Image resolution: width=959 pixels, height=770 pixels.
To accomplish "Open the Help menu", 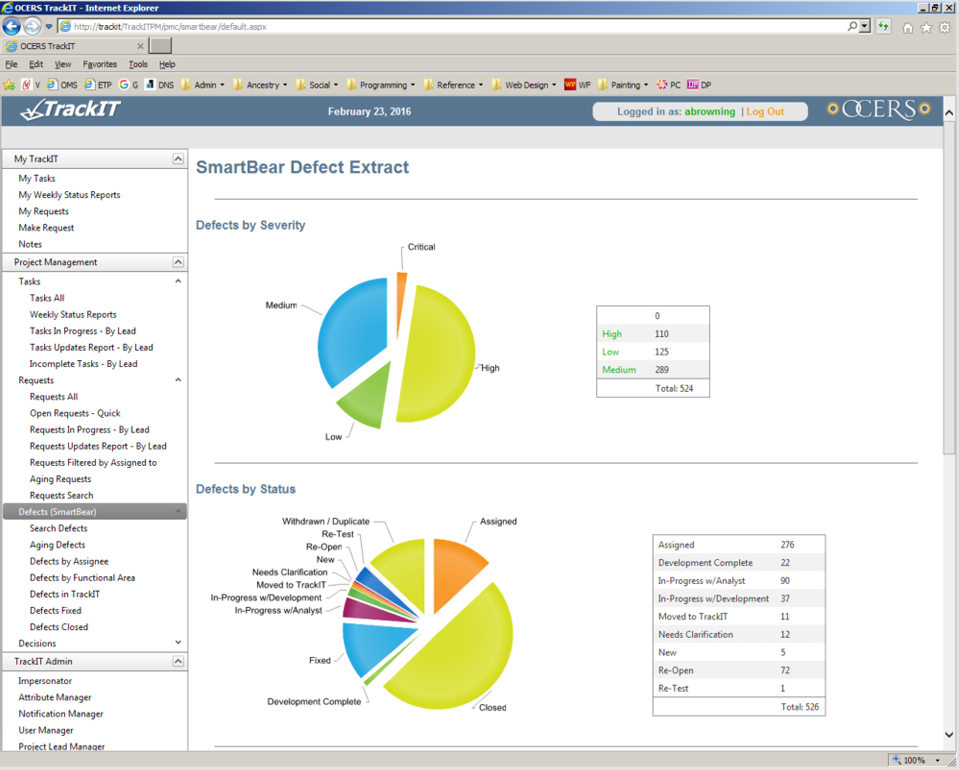I will click(x=167, y=64).
